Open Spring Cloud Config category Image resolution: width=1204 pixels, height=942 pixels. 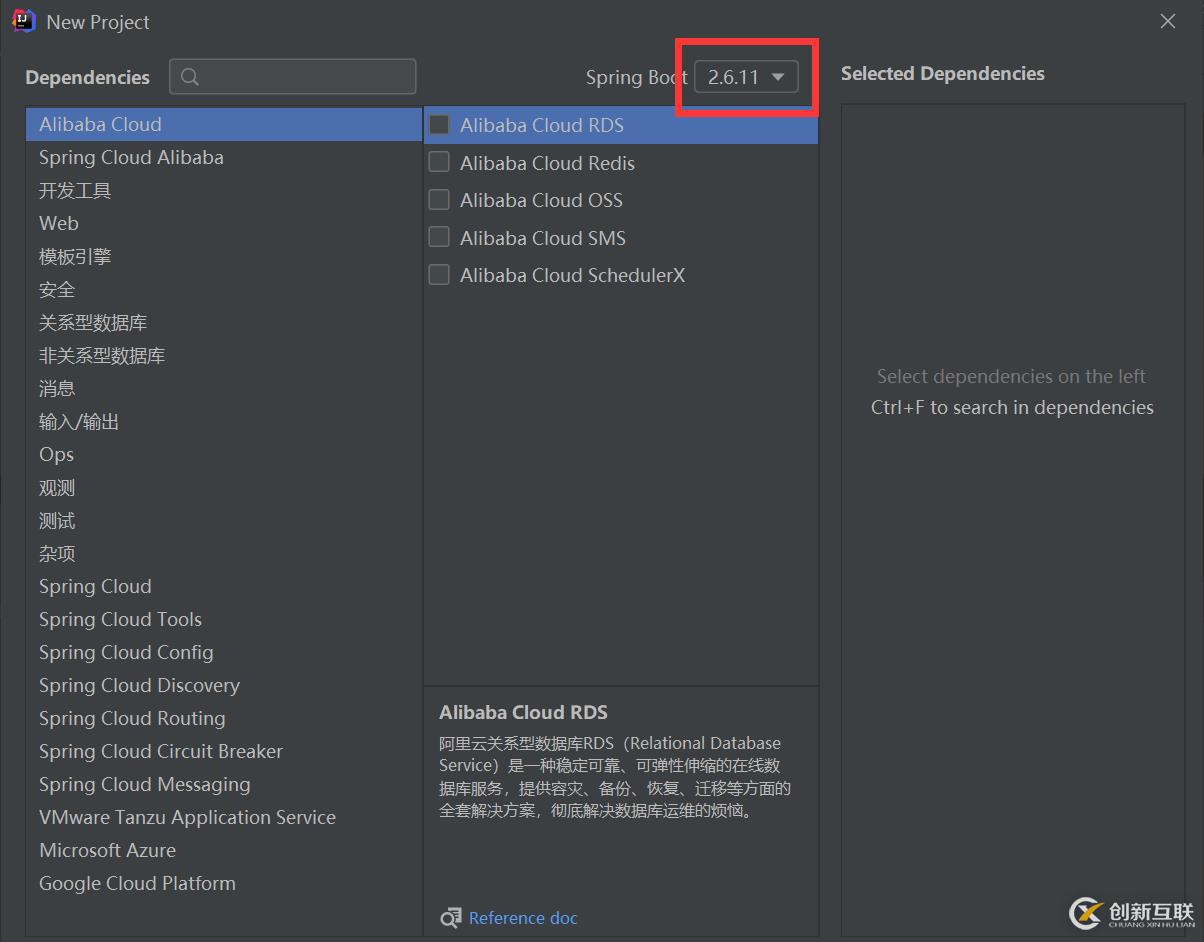coord(224,652)
